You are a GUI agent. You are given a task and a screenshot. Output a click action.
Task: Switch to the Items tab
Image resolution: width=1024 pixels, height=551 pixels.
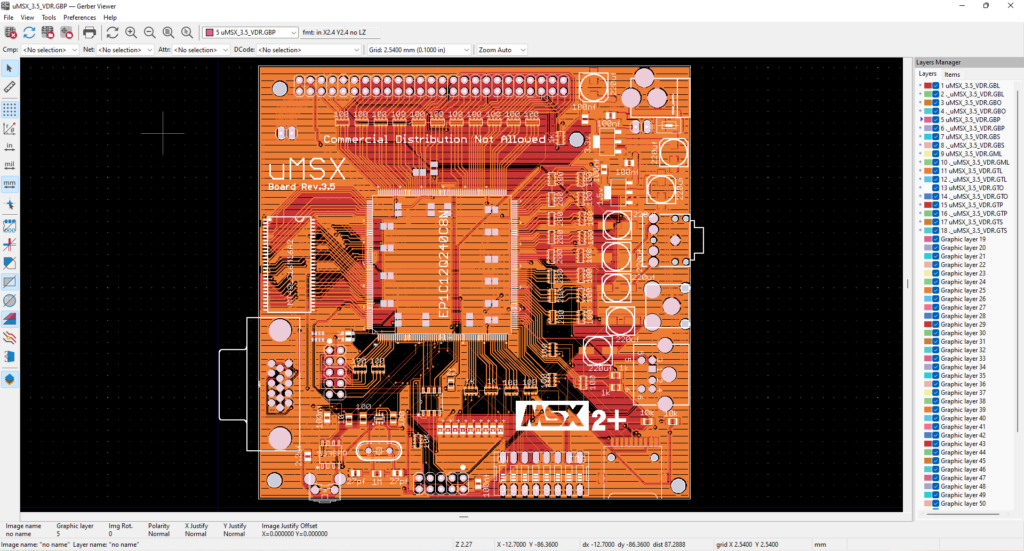pos(952,74)
